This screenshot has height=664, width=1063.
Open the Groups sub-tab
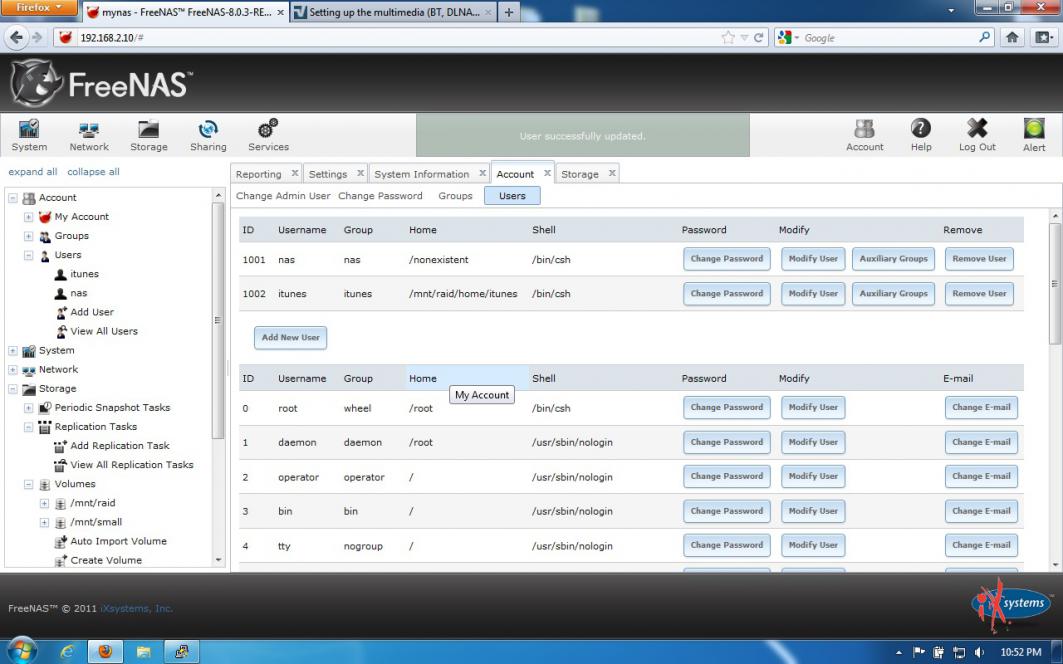455,196
